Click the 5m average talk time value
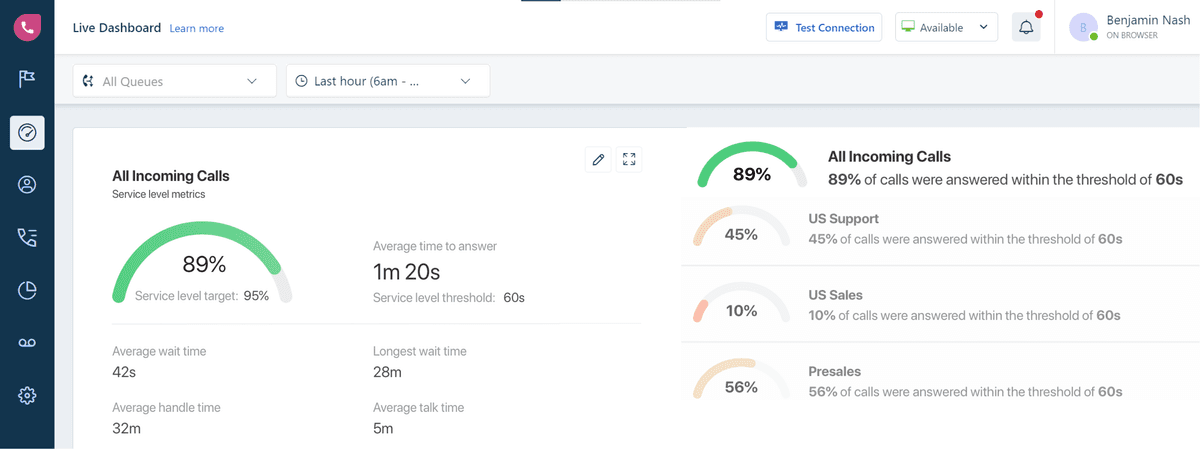The image size is (1200, 449). [383, 428]
